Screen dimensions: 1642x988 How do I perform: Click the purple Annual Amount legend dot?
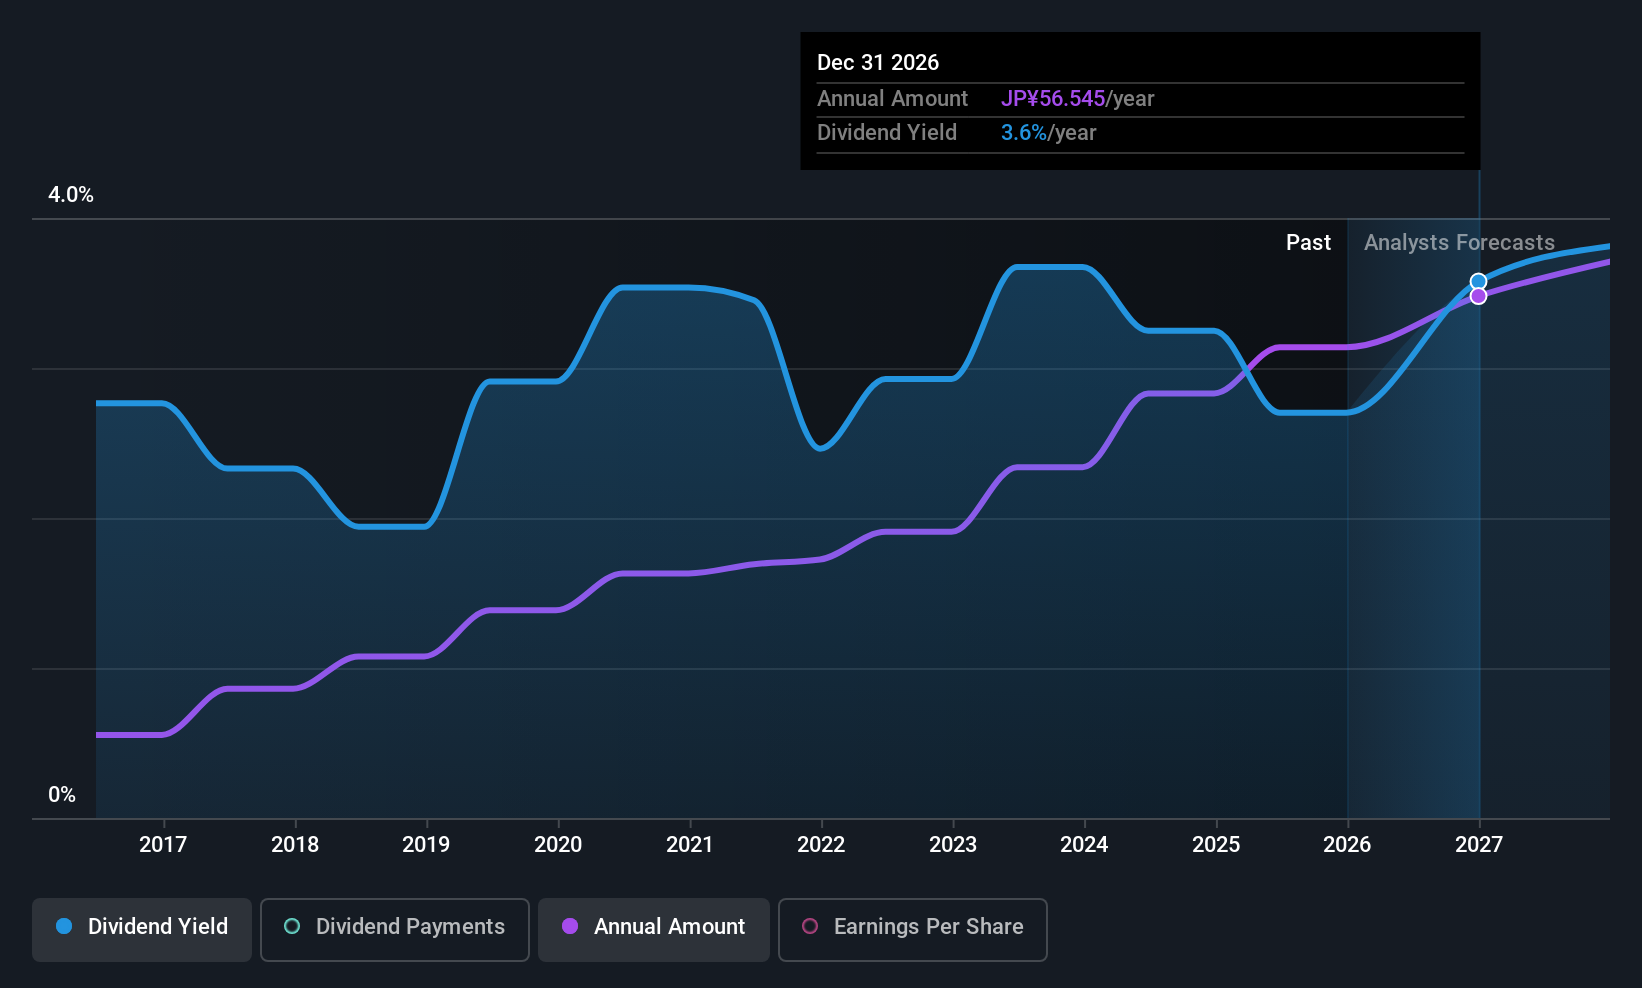pyautogui.click(x=570, y=927)
